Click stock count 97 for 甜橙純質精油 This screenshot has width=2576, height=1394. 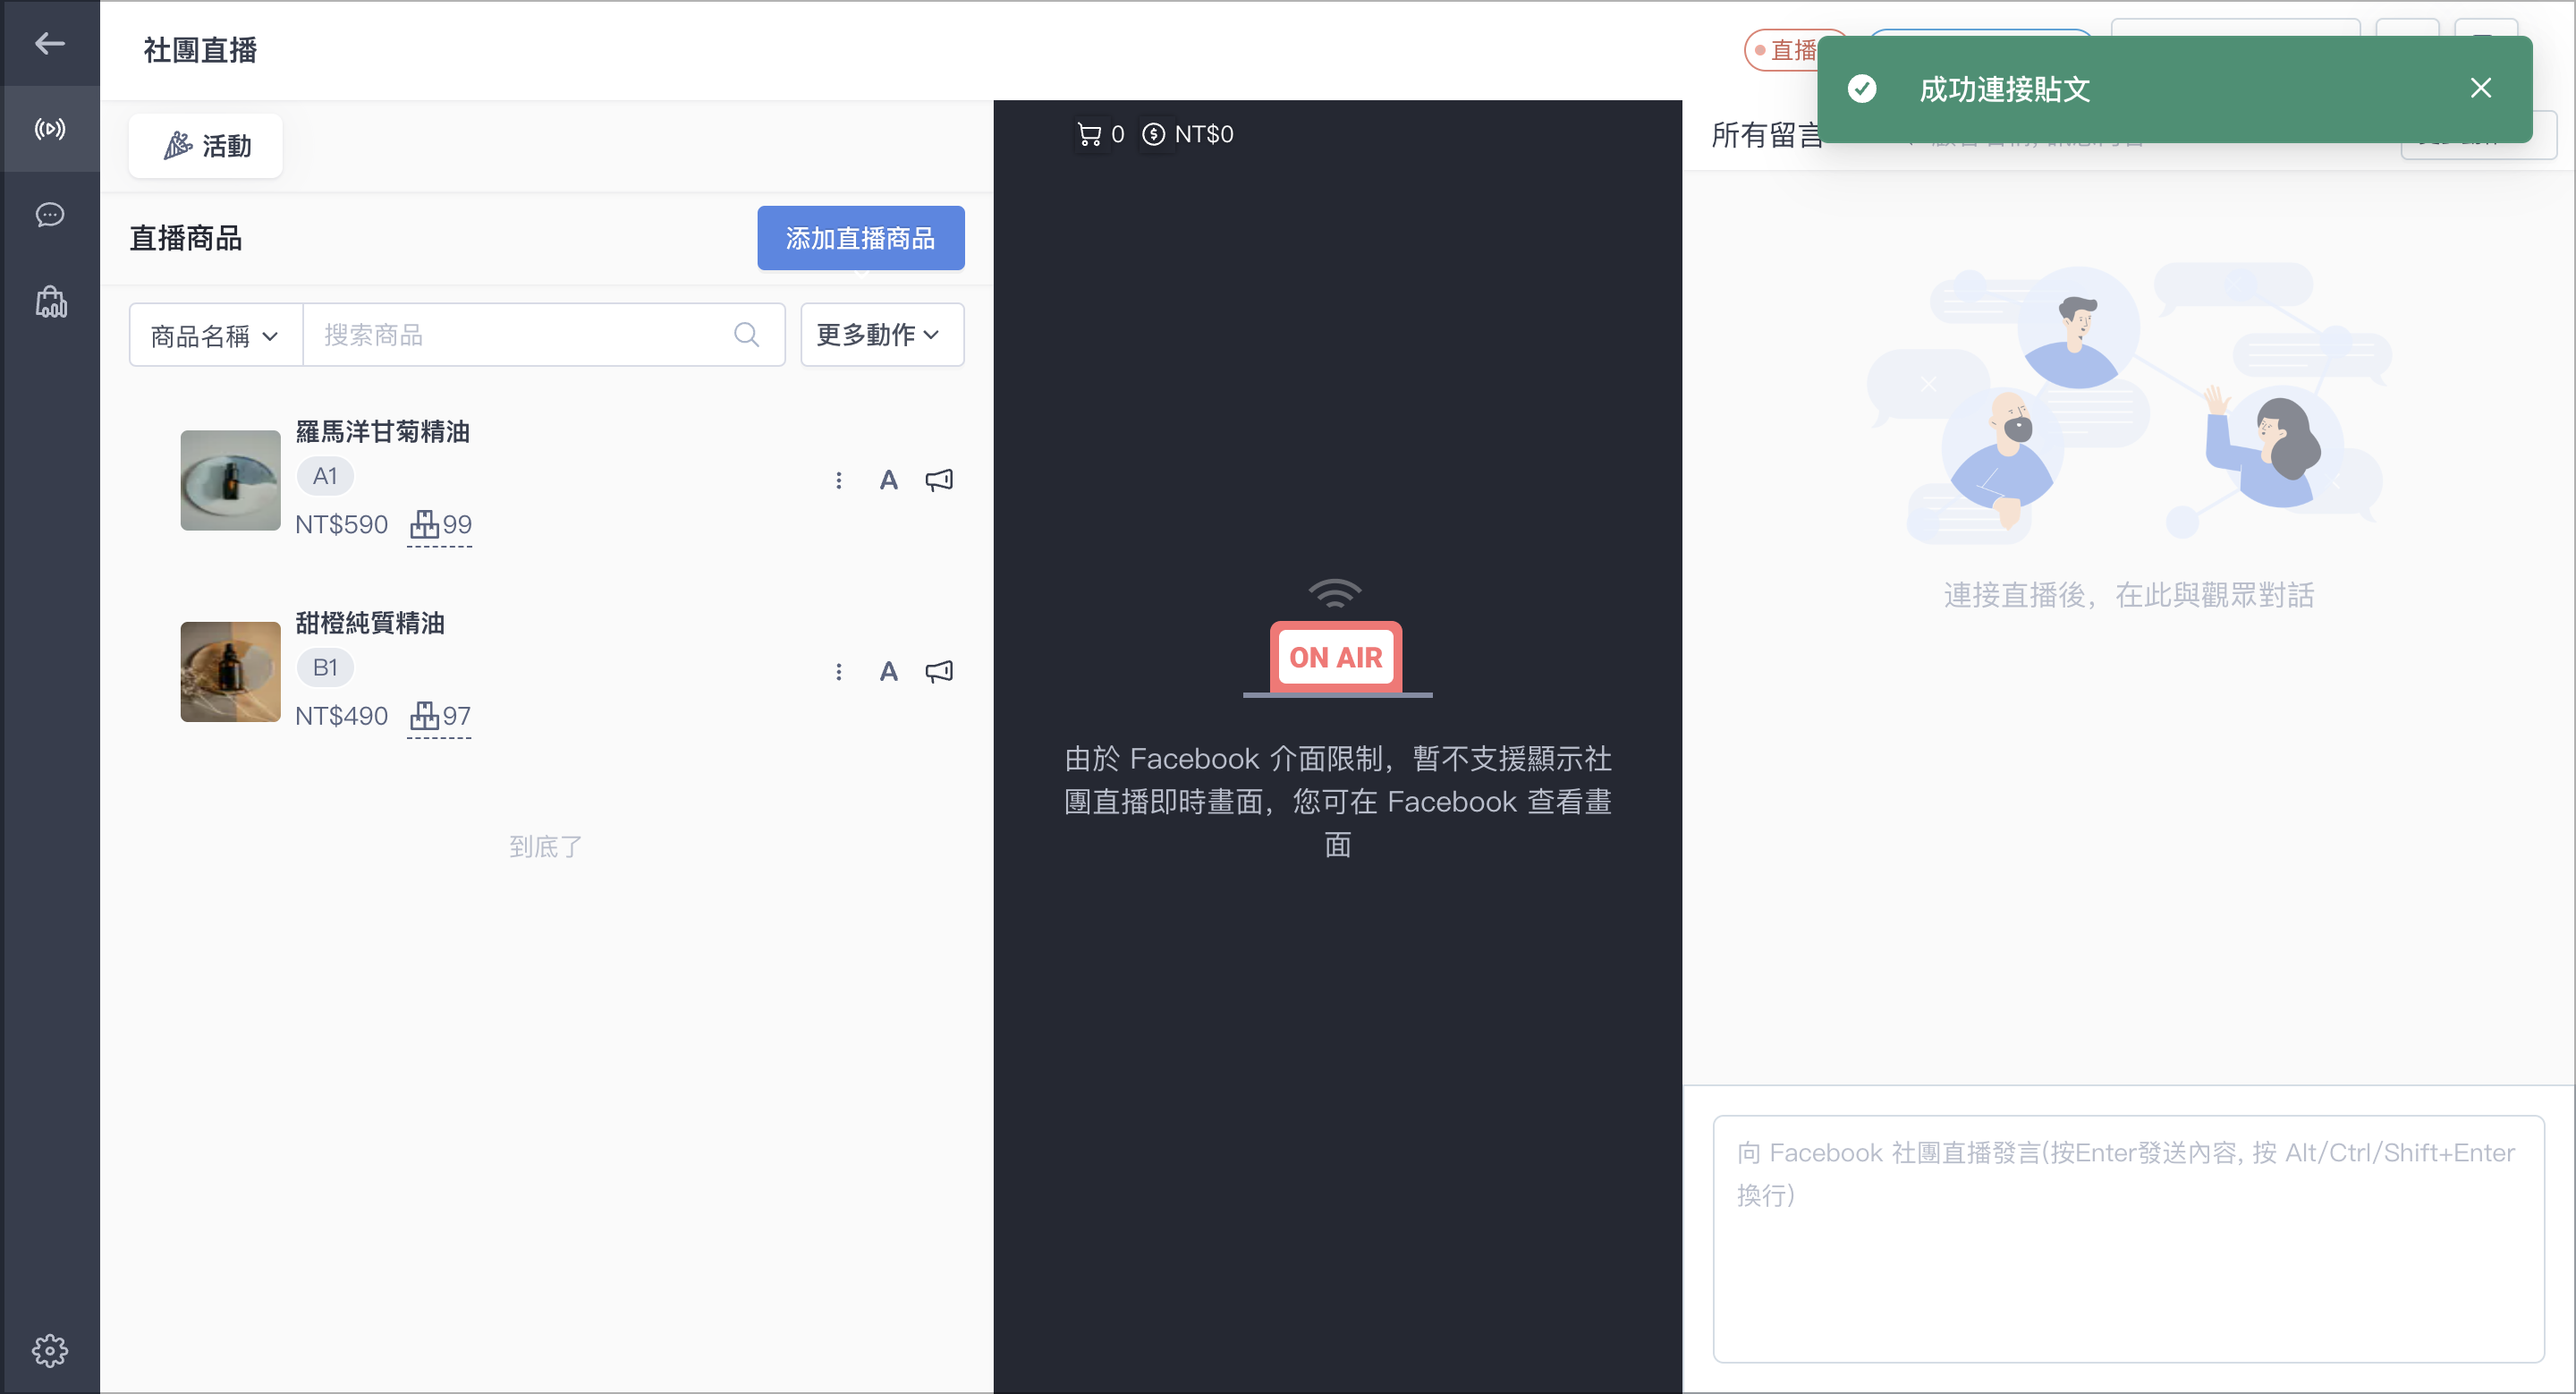[x=440, y=716]
